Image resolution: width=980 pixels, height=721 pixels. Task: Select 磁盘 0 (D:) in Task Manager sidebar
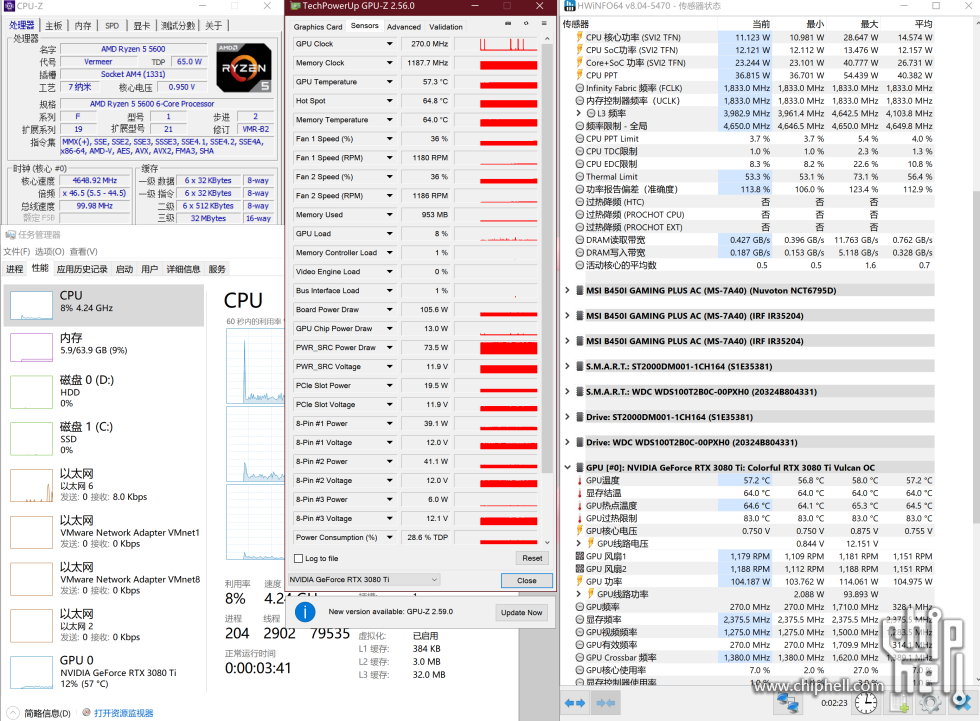coord(104,392)
